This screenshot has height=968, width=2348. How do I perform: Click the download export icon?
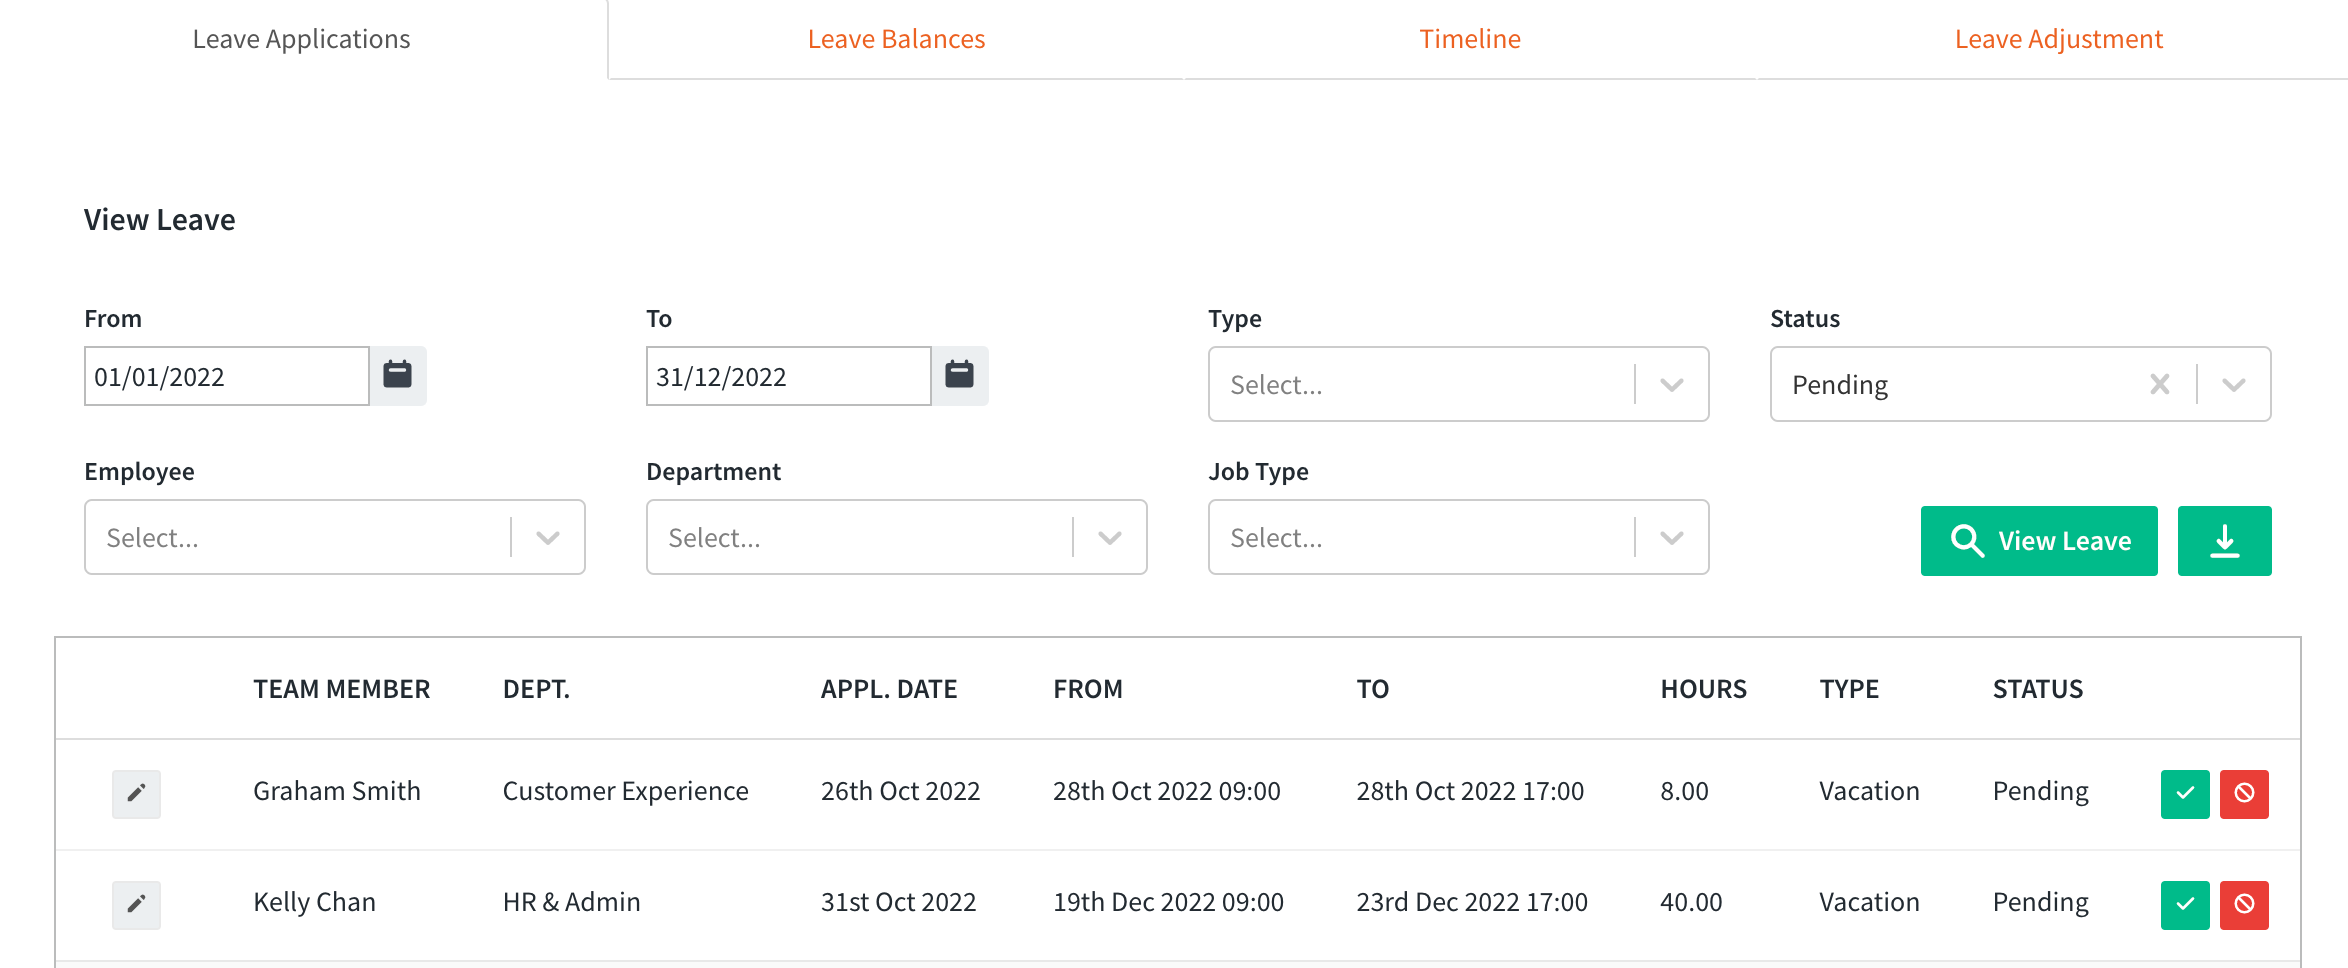2224,540
